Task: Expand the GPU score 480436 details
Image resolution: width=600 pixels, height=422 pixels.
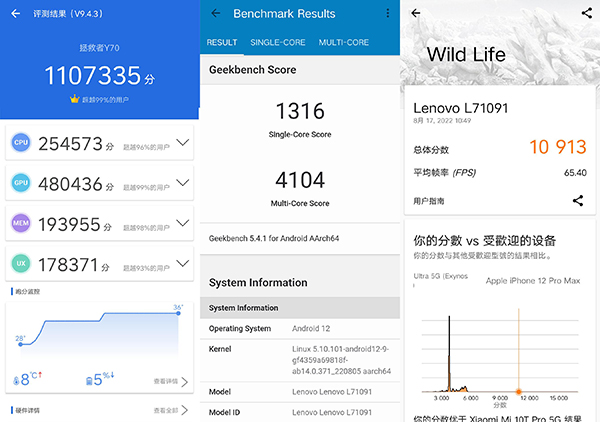Action: pyautogui.click(x=182, y=184)
